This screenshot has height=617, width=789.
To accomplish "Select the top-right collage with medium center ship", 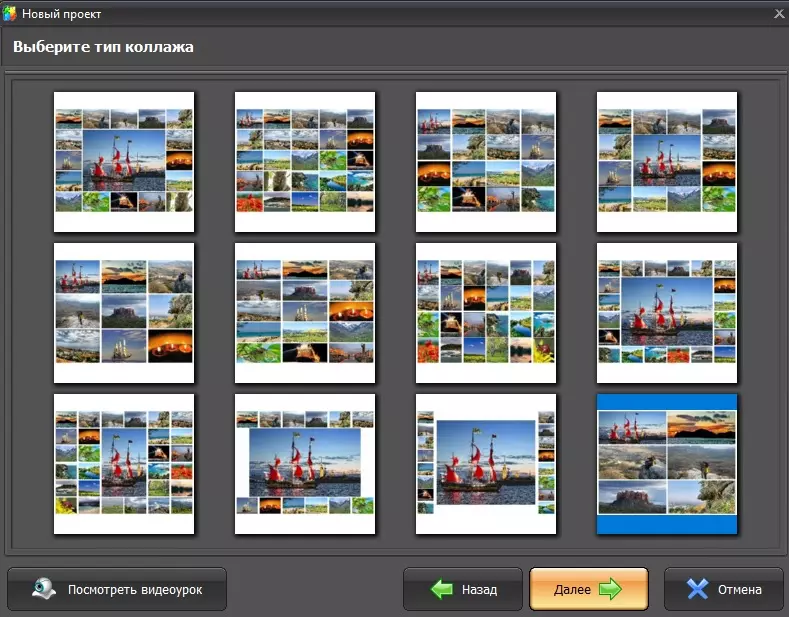I will (x=667, y=162).
